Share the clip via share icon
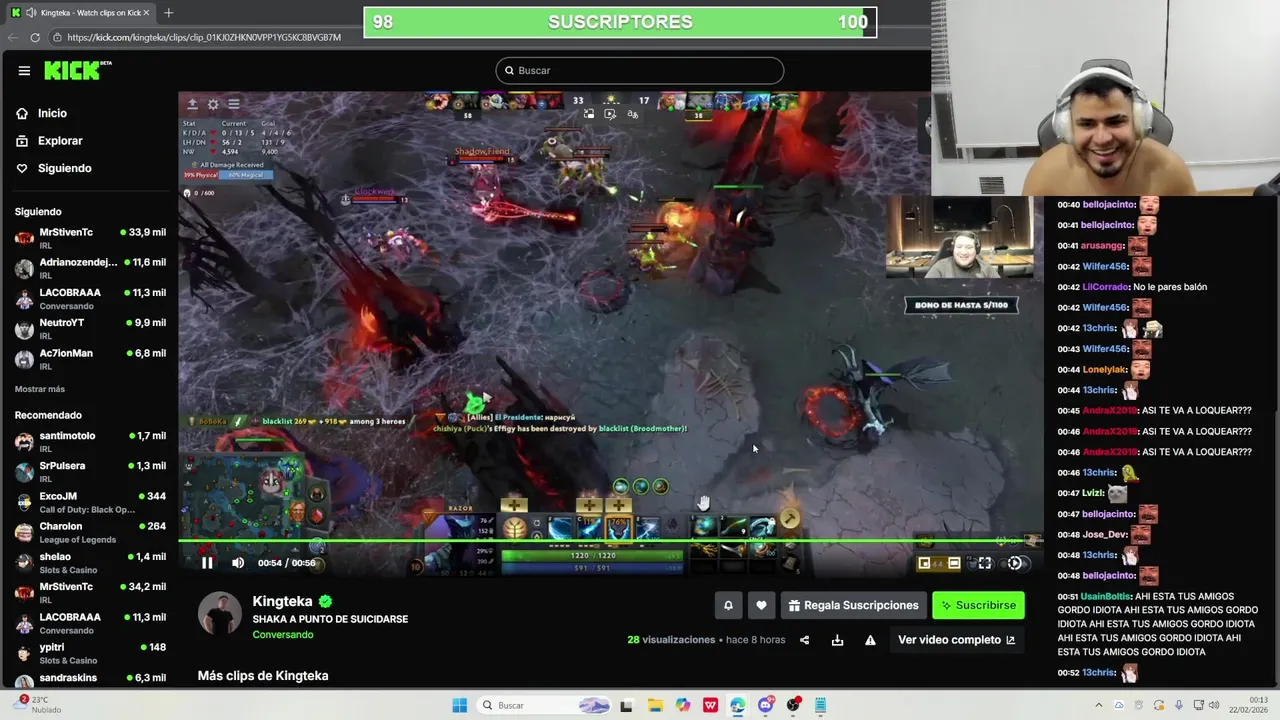This screenshot has width=1280, height=720. coord(804,640)
